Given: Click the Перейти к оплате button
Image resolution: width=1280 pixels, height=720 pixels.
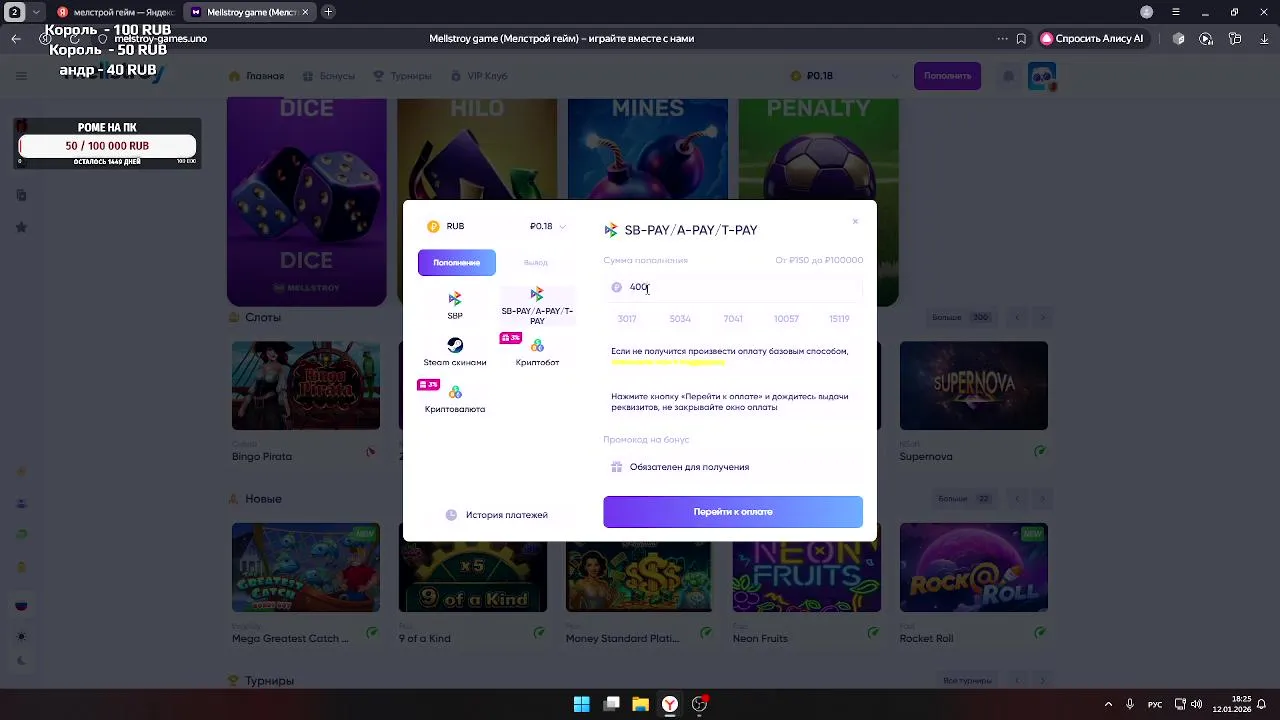Looking at the screenshot, I should point(733,512).
